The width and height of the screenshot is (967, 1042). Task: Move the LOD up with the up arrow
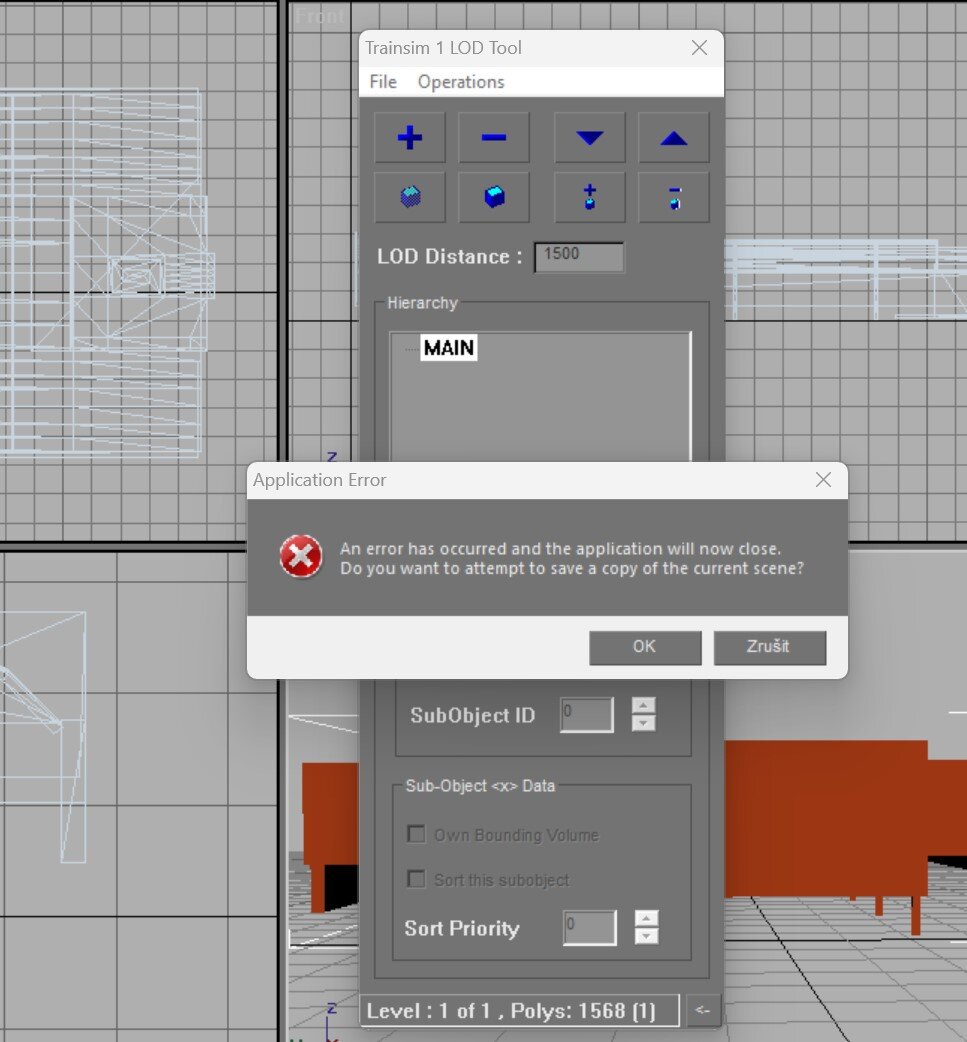tap(673, 138)
